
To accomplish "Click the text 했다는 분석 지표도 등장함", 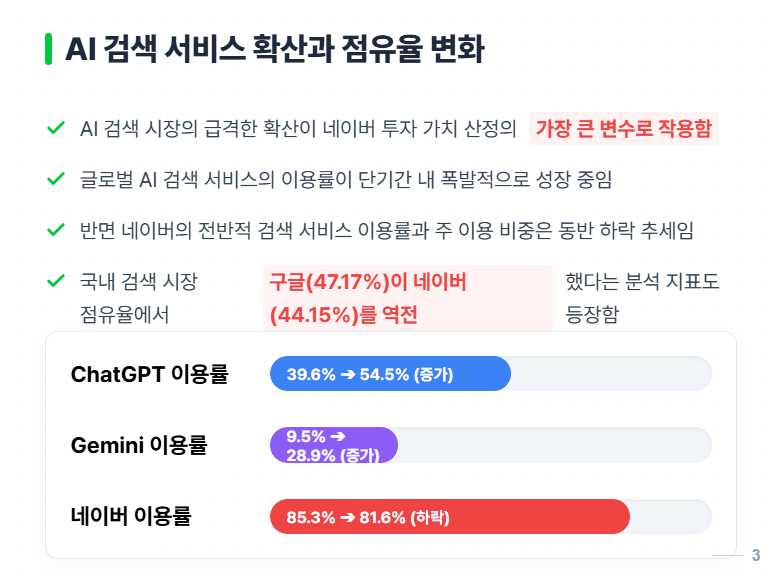I will (x=642, y=298).
